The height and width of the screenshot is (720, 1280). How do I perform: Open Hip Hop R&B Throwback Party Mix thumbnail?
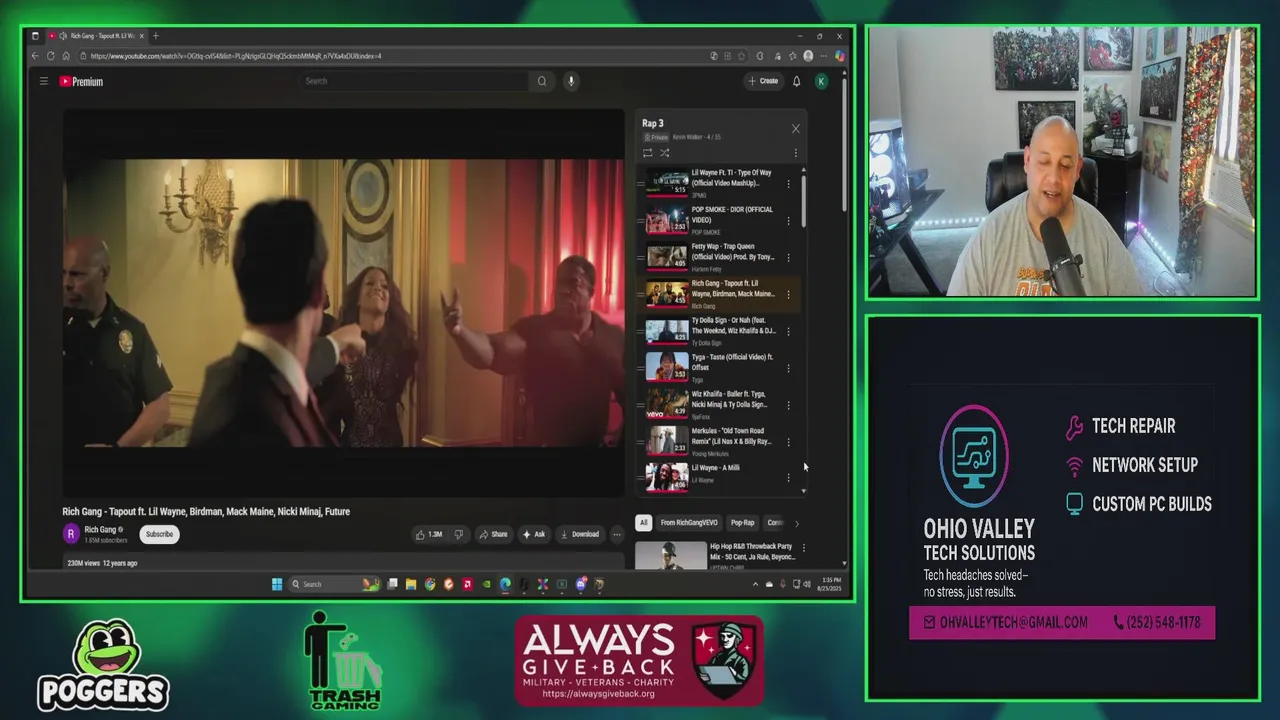(x=670, y=555)
